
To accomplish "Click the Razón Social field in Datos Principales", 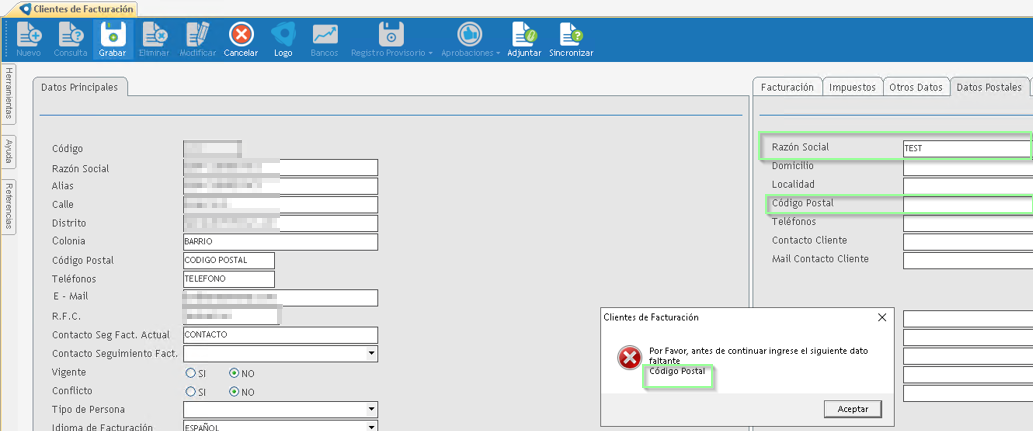I will (x=281, y=167).
